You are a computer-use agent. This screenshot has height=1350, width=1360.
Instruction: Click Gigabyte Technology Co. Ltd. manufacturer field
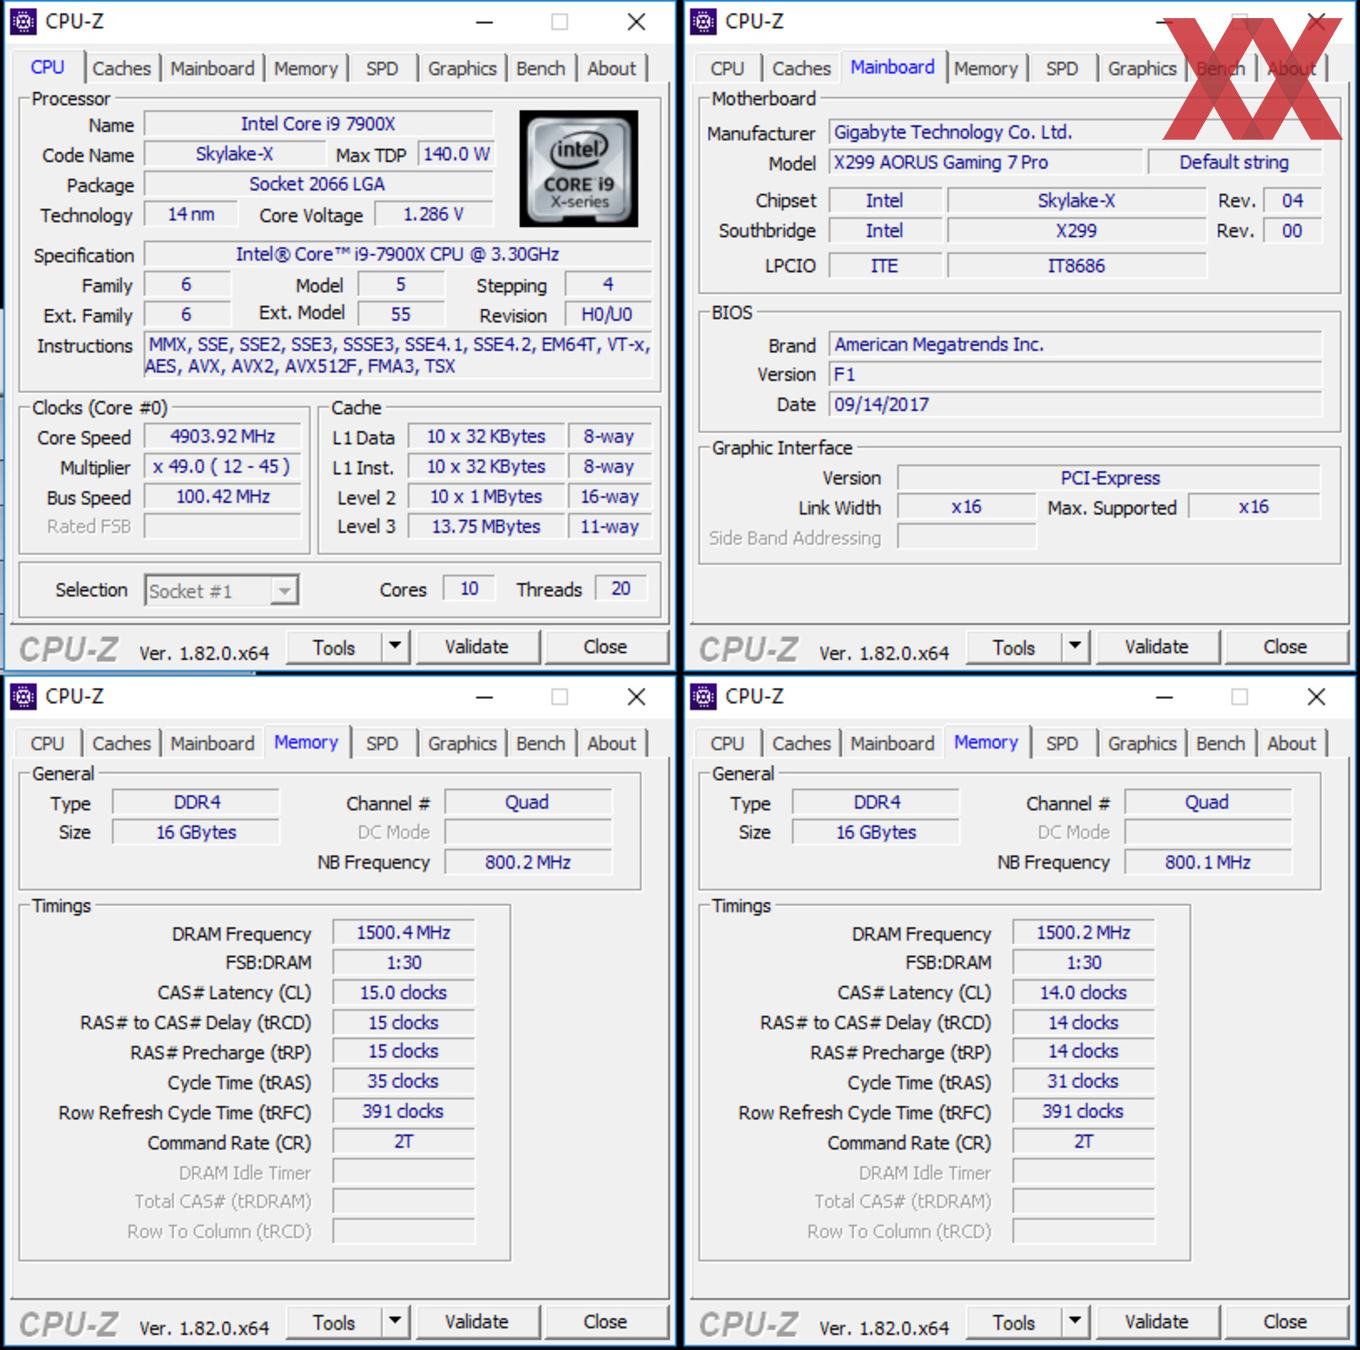1076,132
